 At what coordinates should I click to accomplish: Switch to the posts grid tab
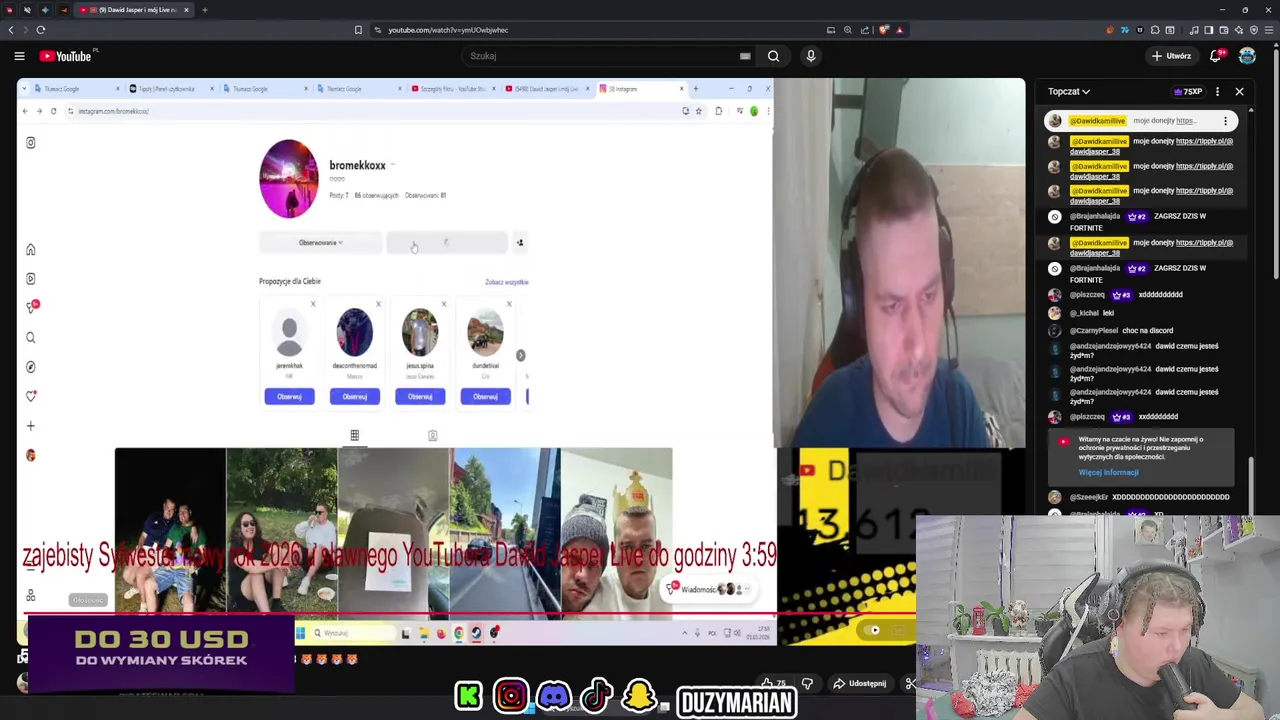point(354,436)
